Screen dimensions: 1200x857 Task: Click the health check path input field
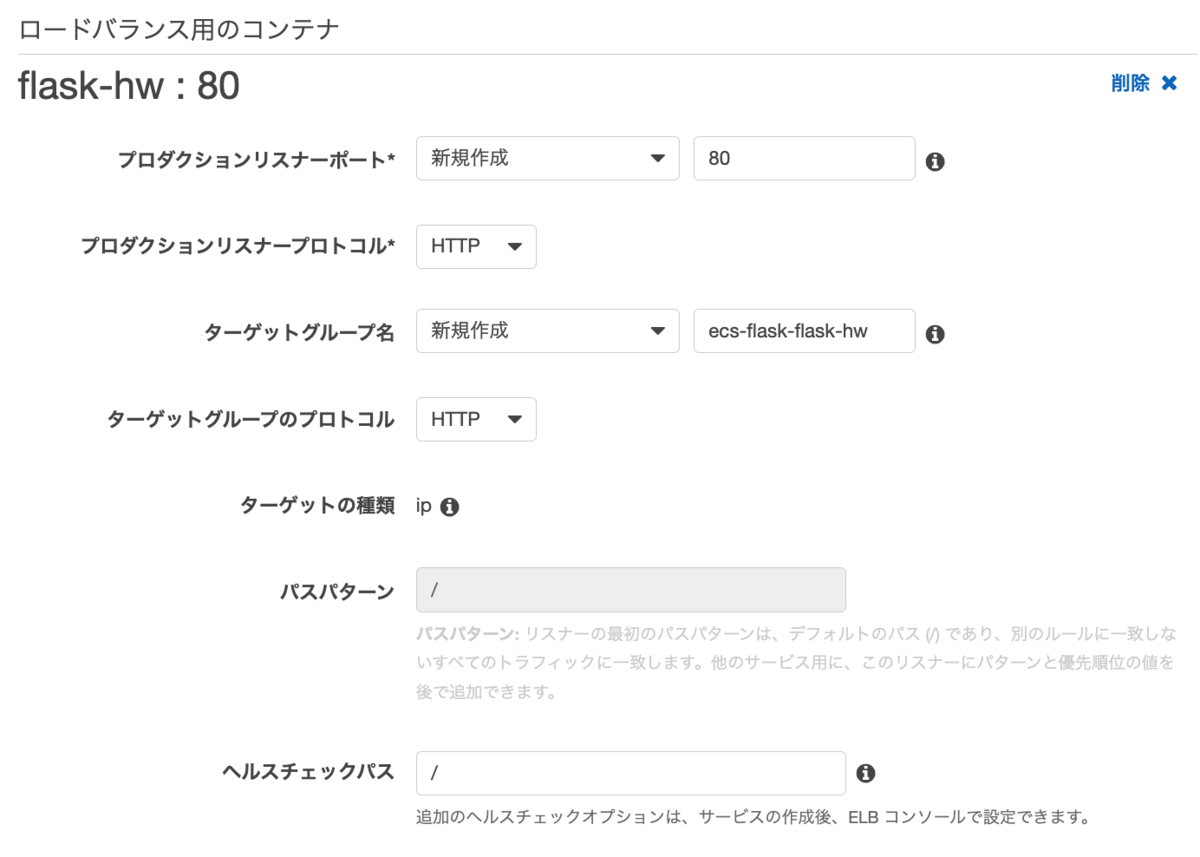[630, 773]
